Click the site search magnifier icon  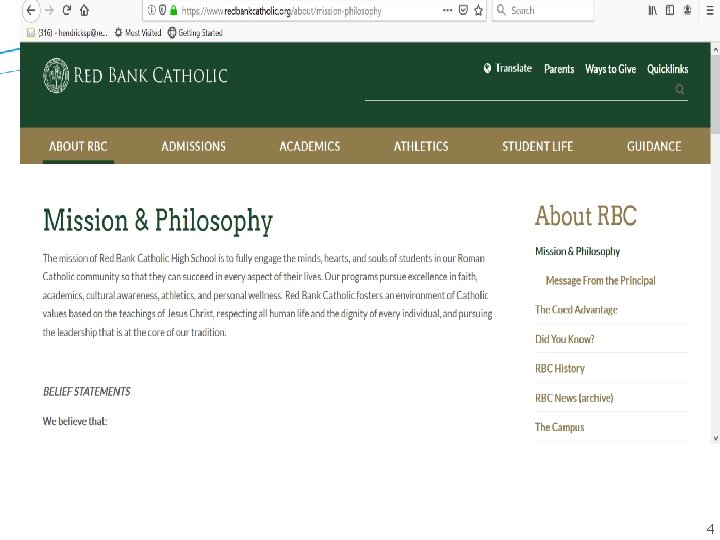680,90
